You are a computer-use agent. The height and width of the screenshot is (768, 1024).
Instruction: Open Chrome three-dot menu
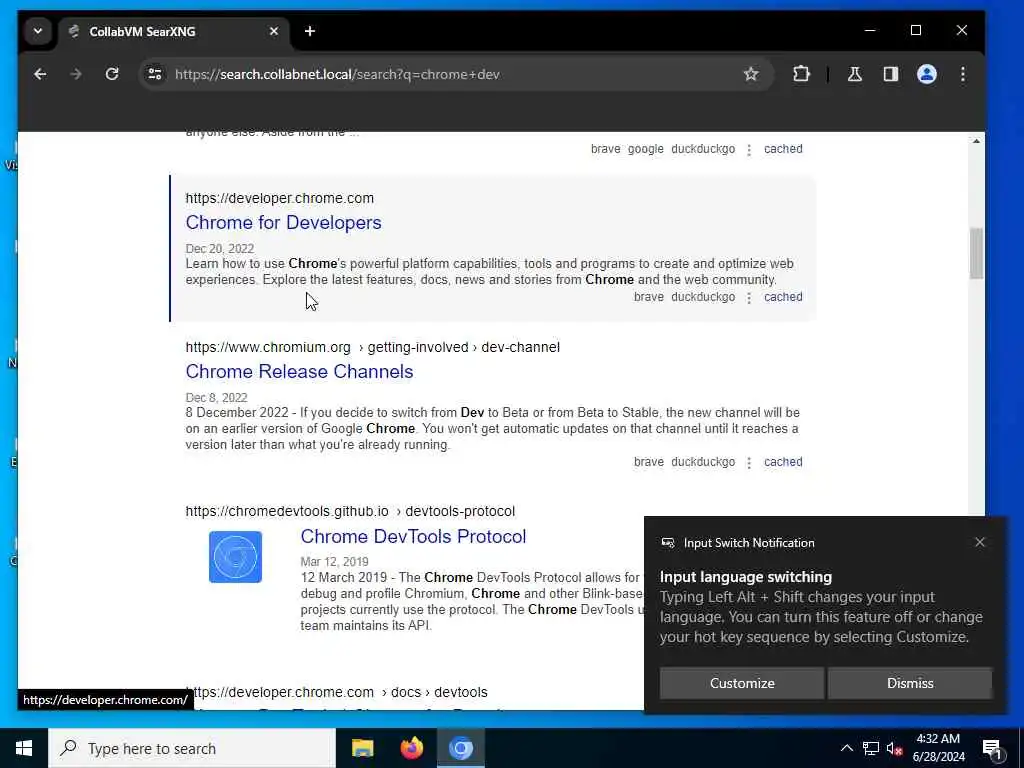pyautogui.click(x=963, y=74)
